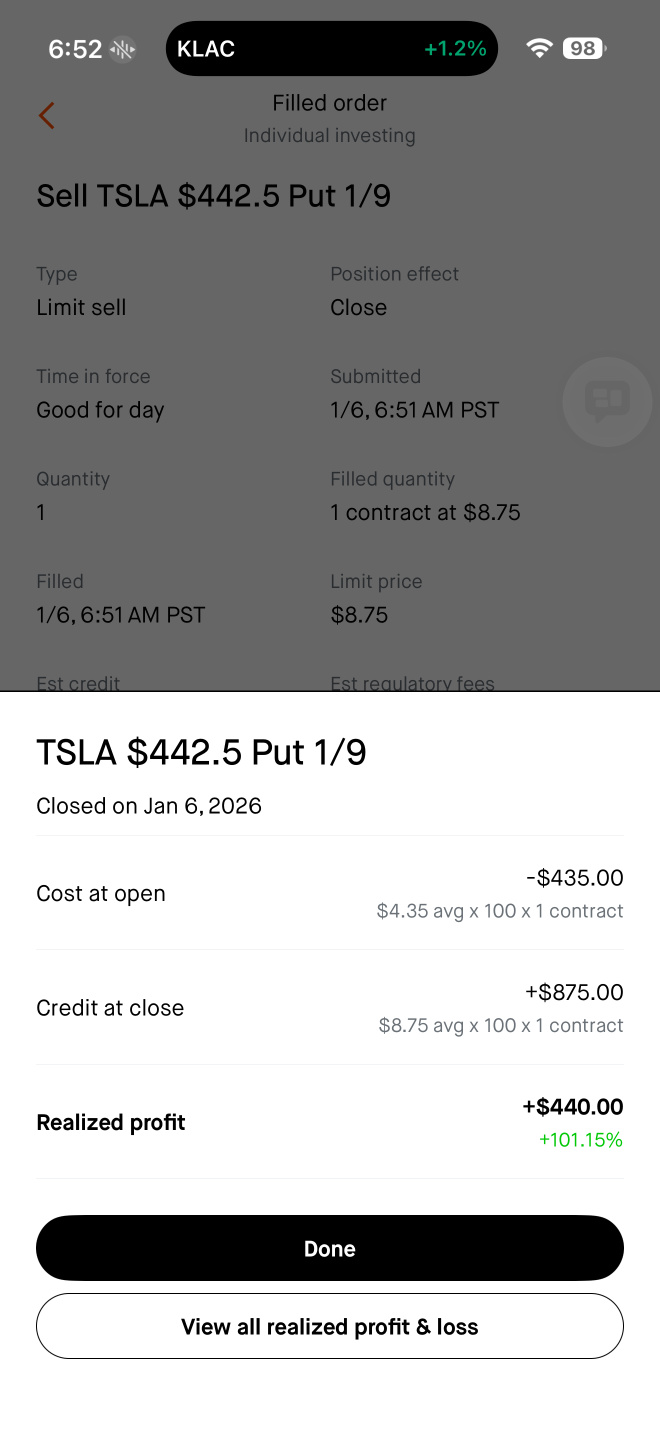
Task: Tap the Cost at open row
Action: tap(330, 893)
